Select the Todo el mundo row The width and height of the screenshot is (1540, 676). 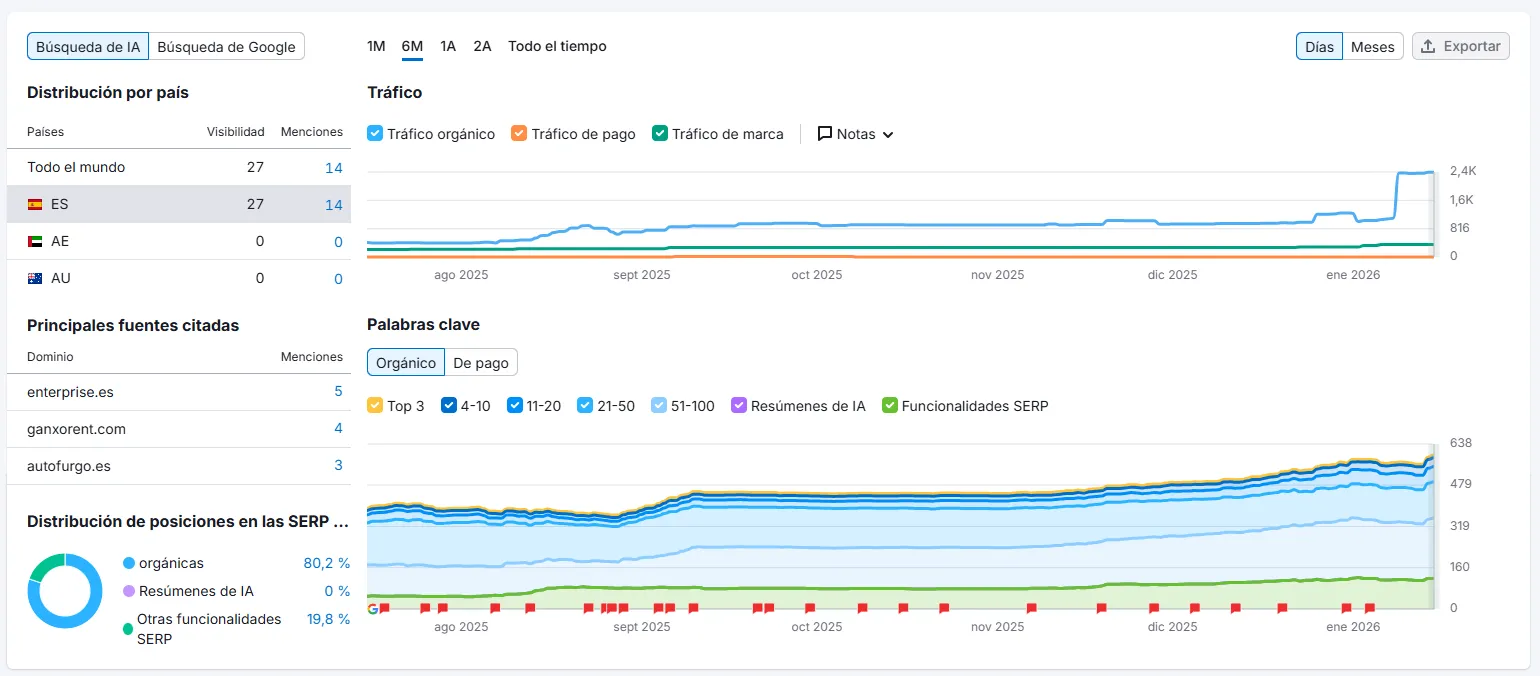179,167
